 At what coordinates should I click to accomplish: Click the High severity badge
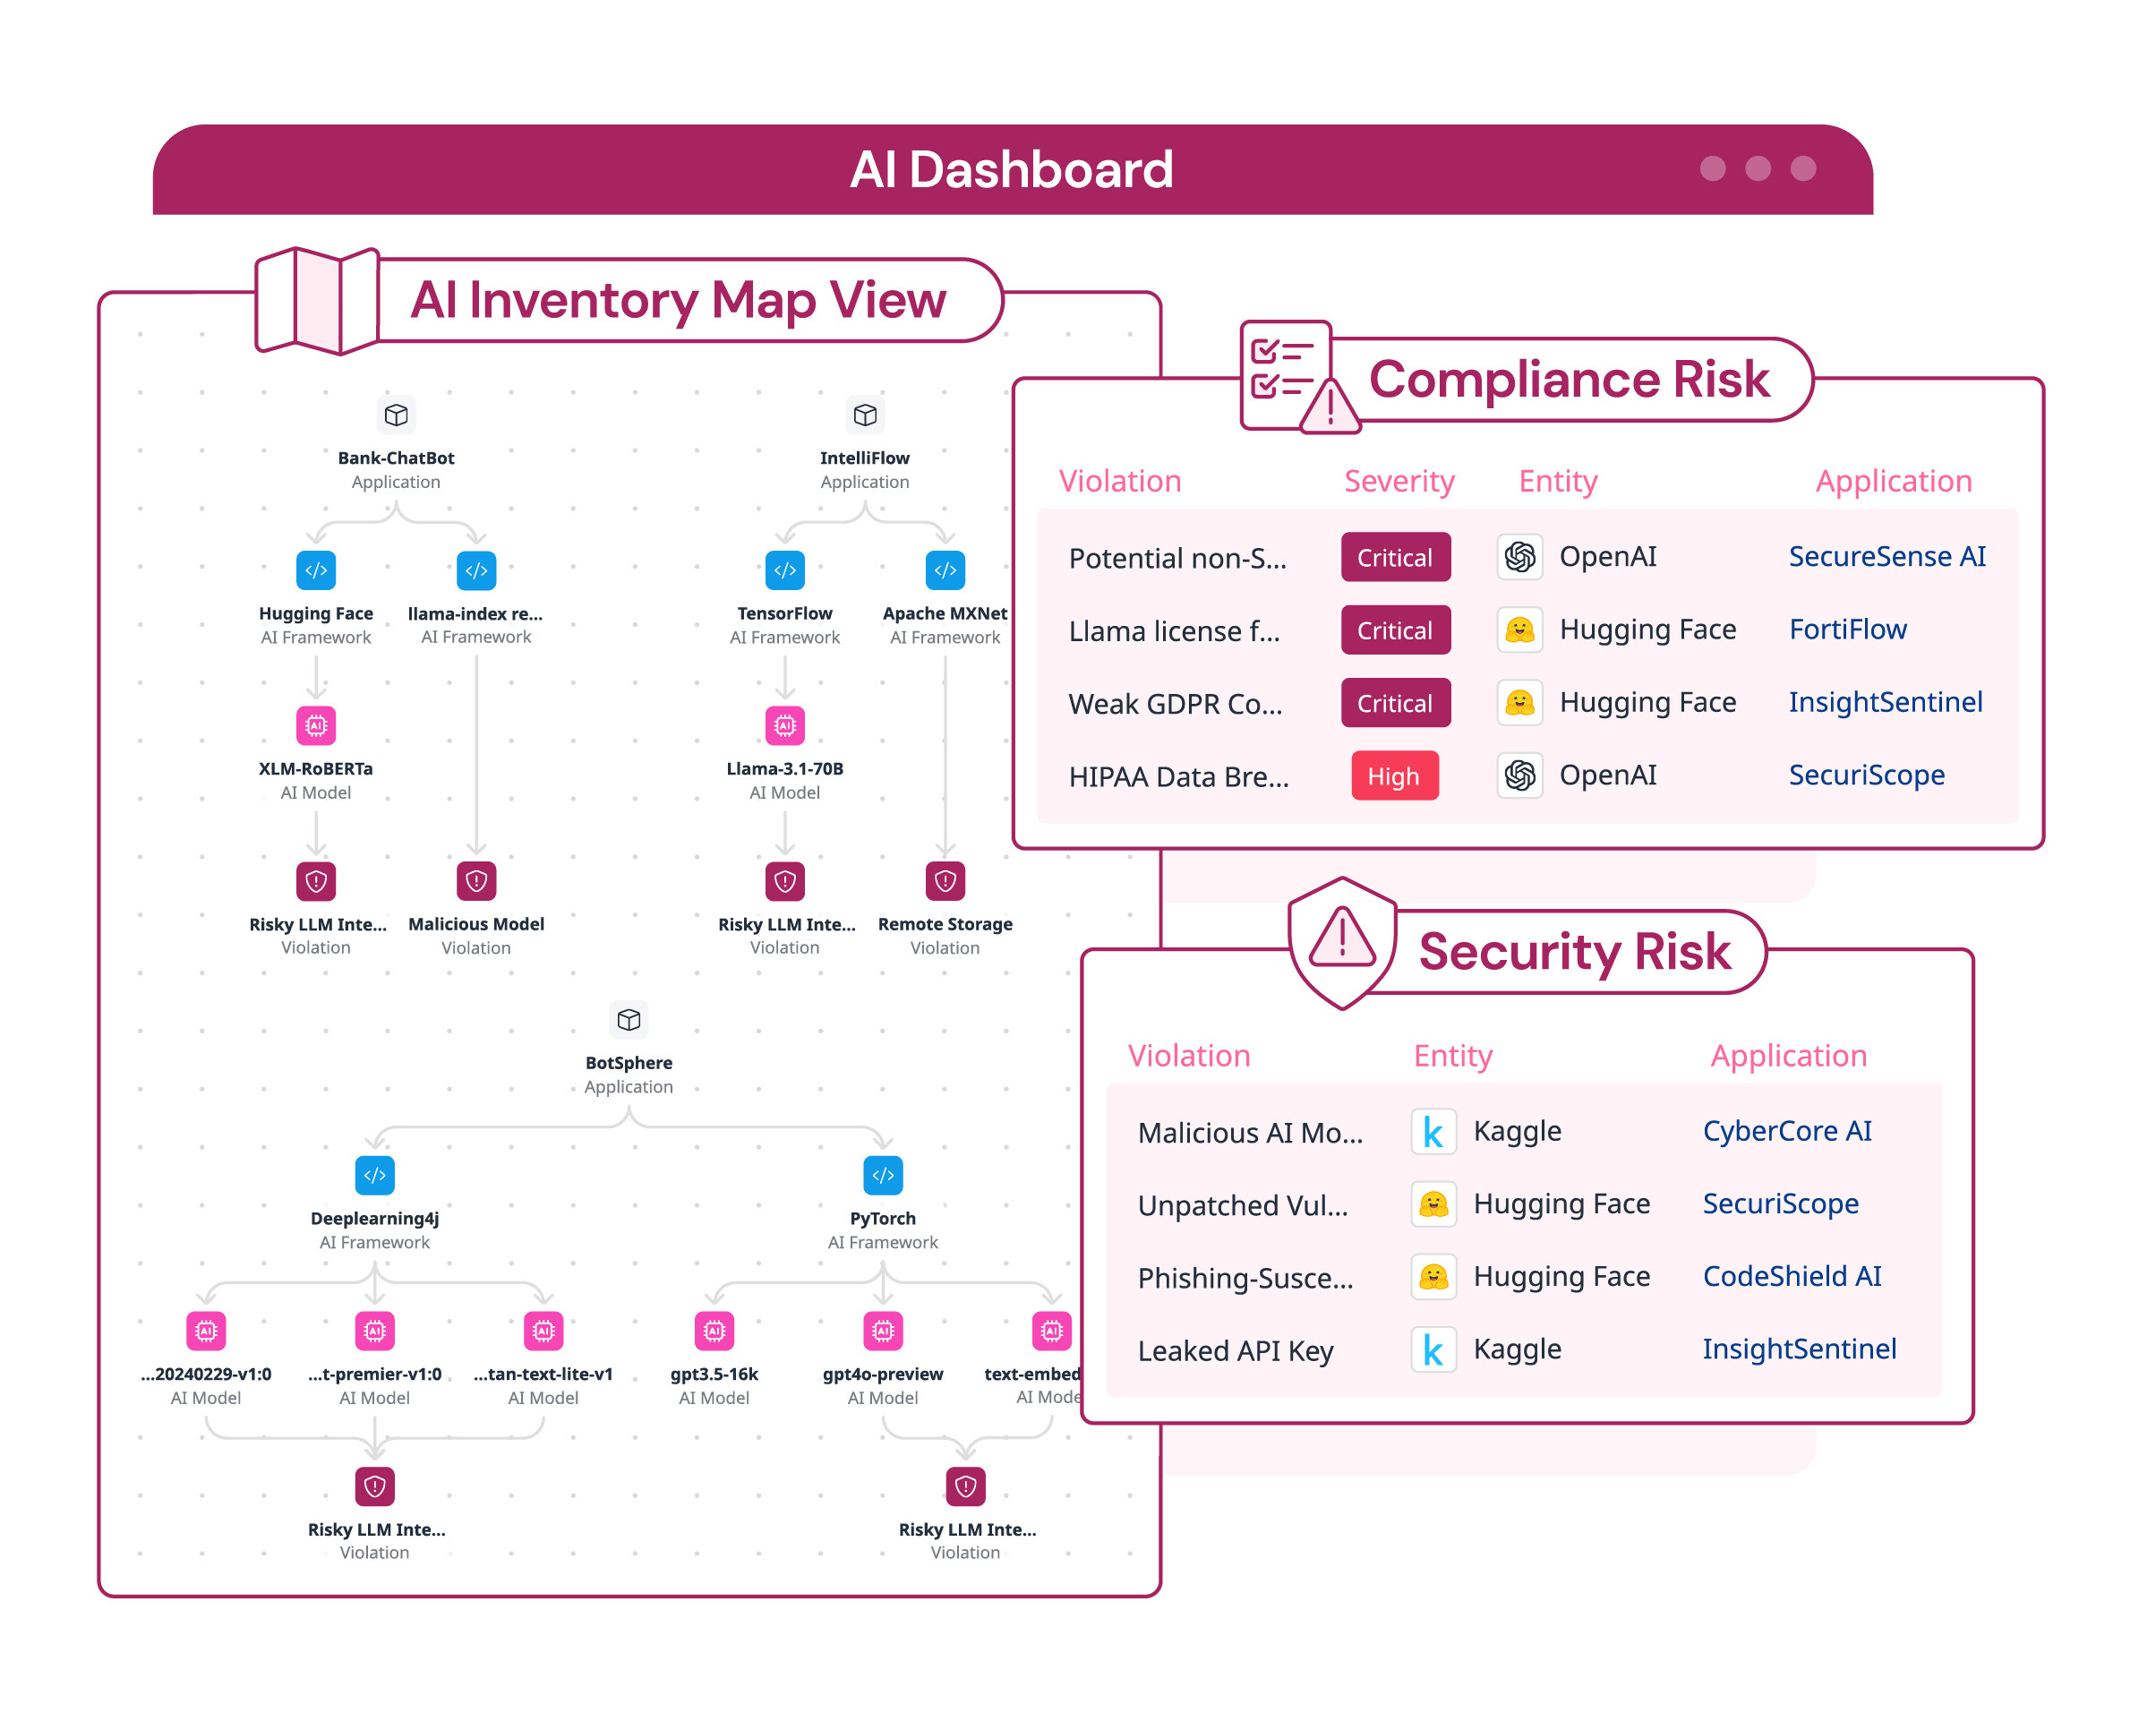tap(1395, 776)
